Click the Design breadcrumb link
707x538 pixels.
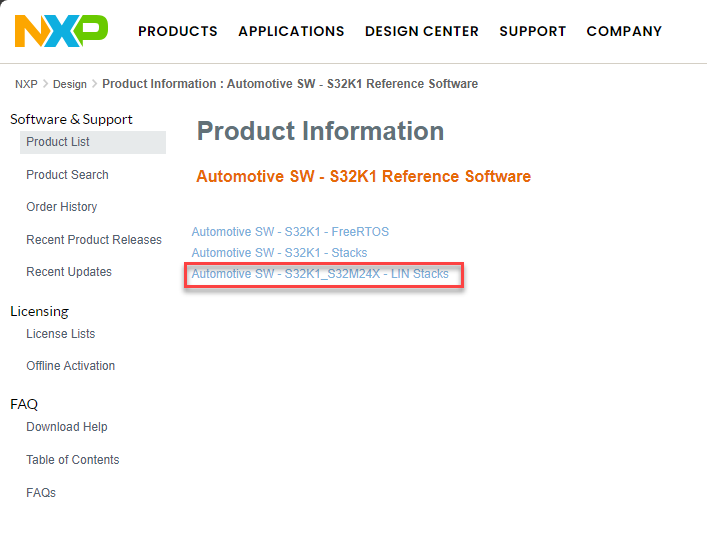click(71, 84)
